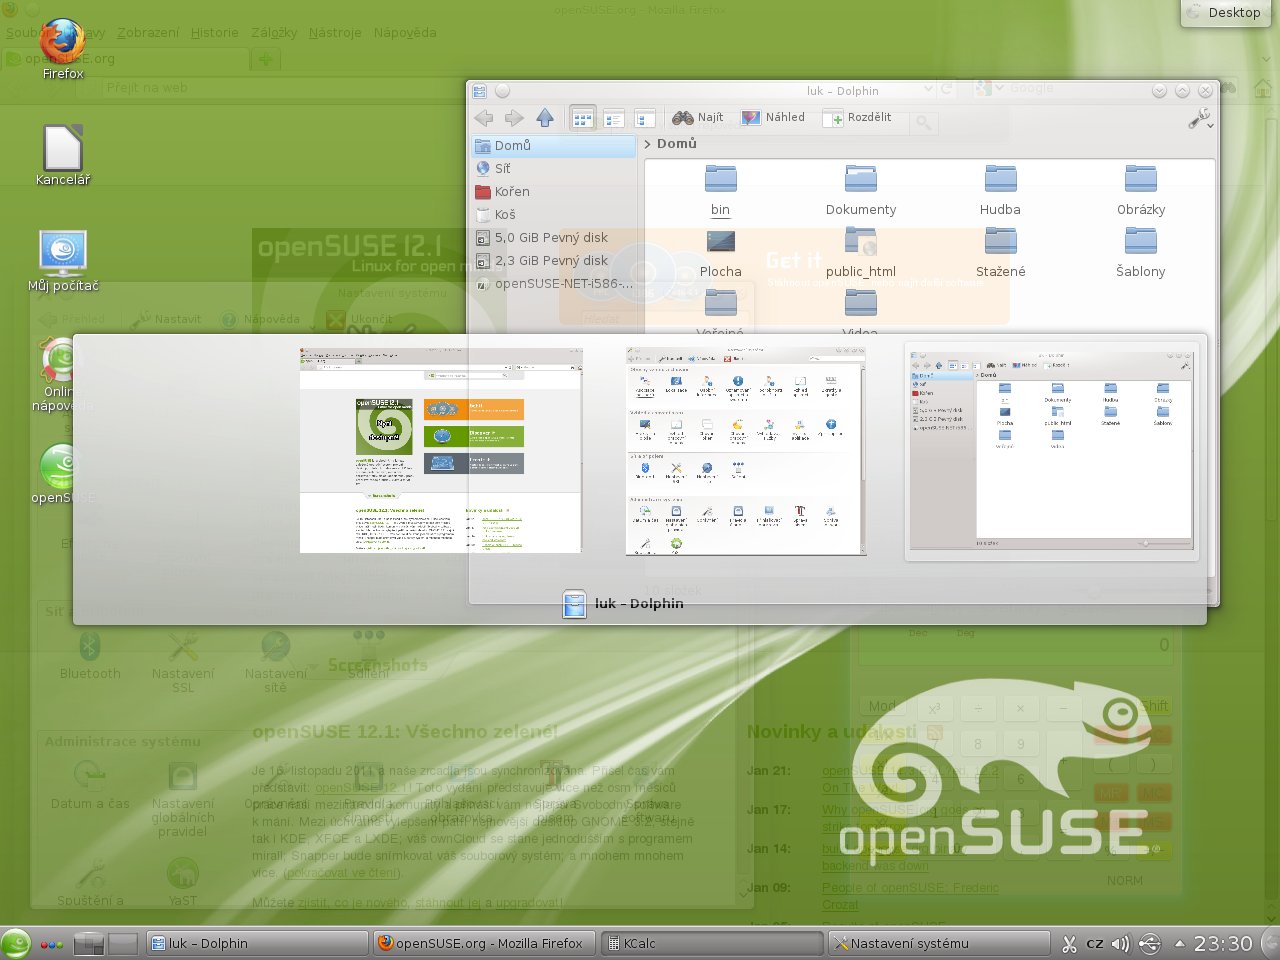Open cz keyboard layout indicator
The image size is (1280, 960).
pyautogui.click(x=1095, y=943)
